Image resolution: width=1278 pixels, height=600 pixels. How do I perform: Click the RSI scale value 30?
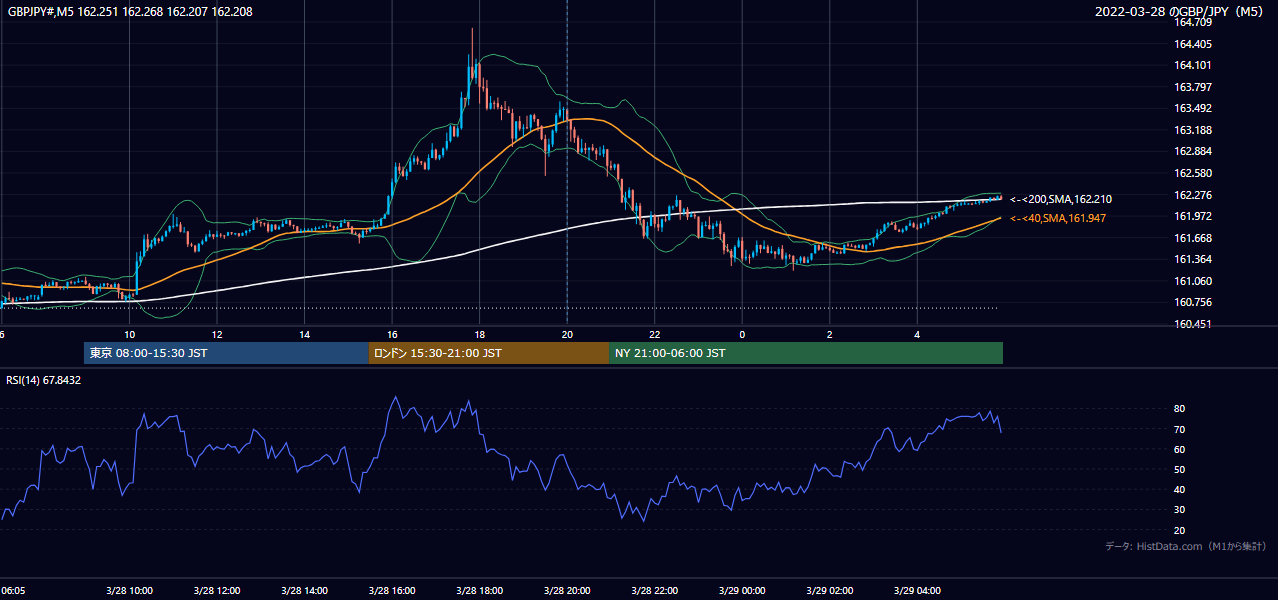1180,510
